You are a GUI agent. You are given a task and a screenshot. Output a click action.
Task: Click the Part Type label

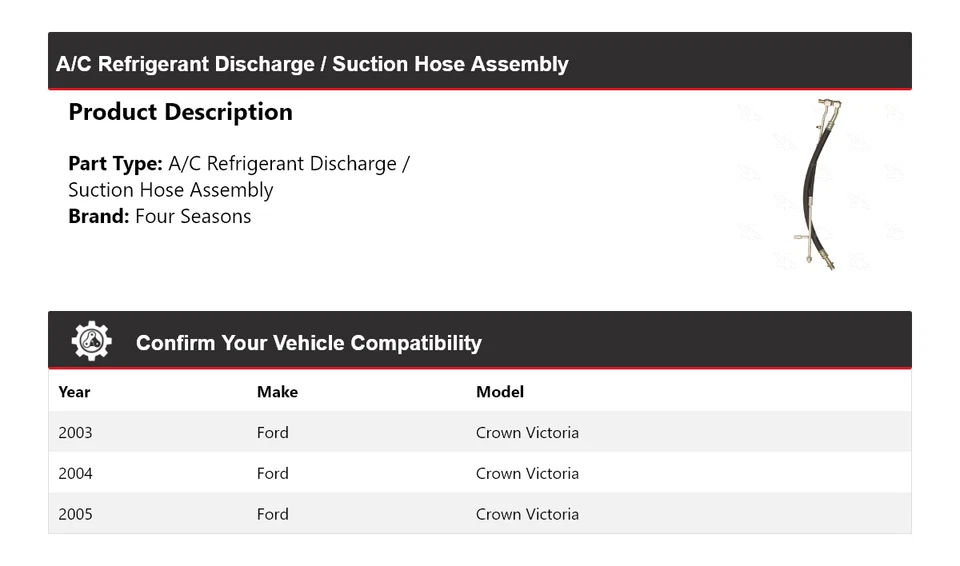115,164
